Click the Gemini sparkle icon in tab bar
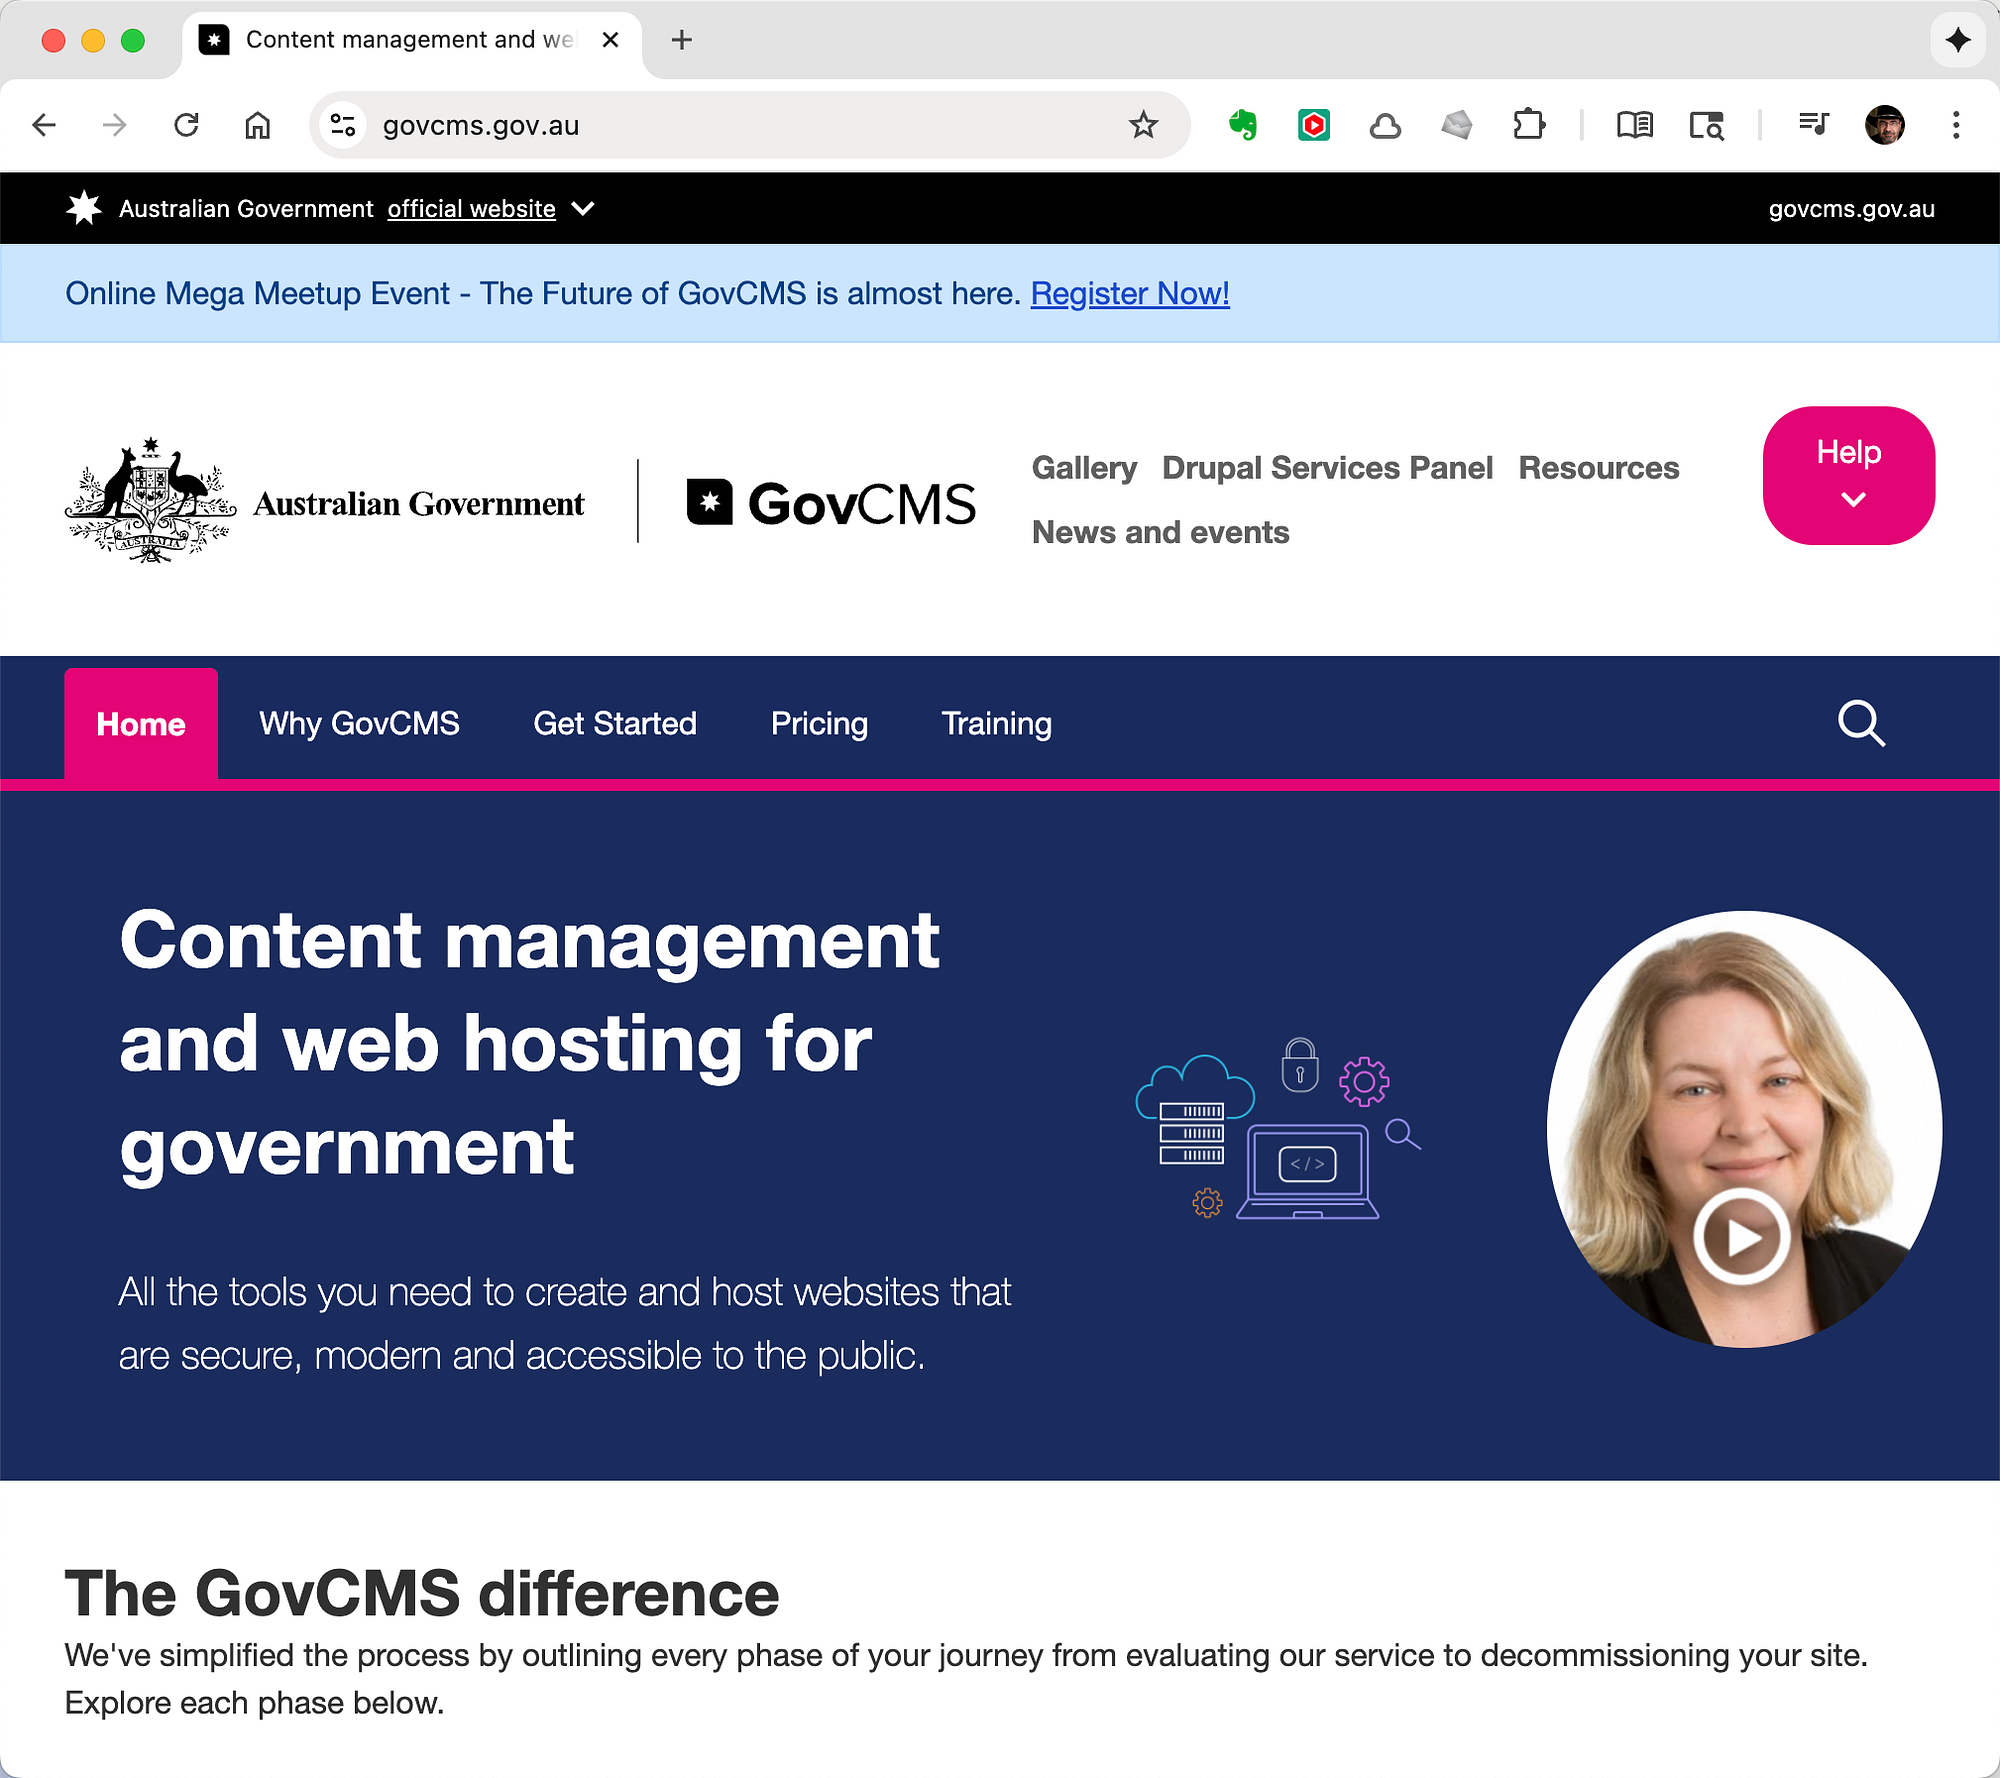The height and width of the screenshot is (1778, 2000). [x=1958, y=40]
